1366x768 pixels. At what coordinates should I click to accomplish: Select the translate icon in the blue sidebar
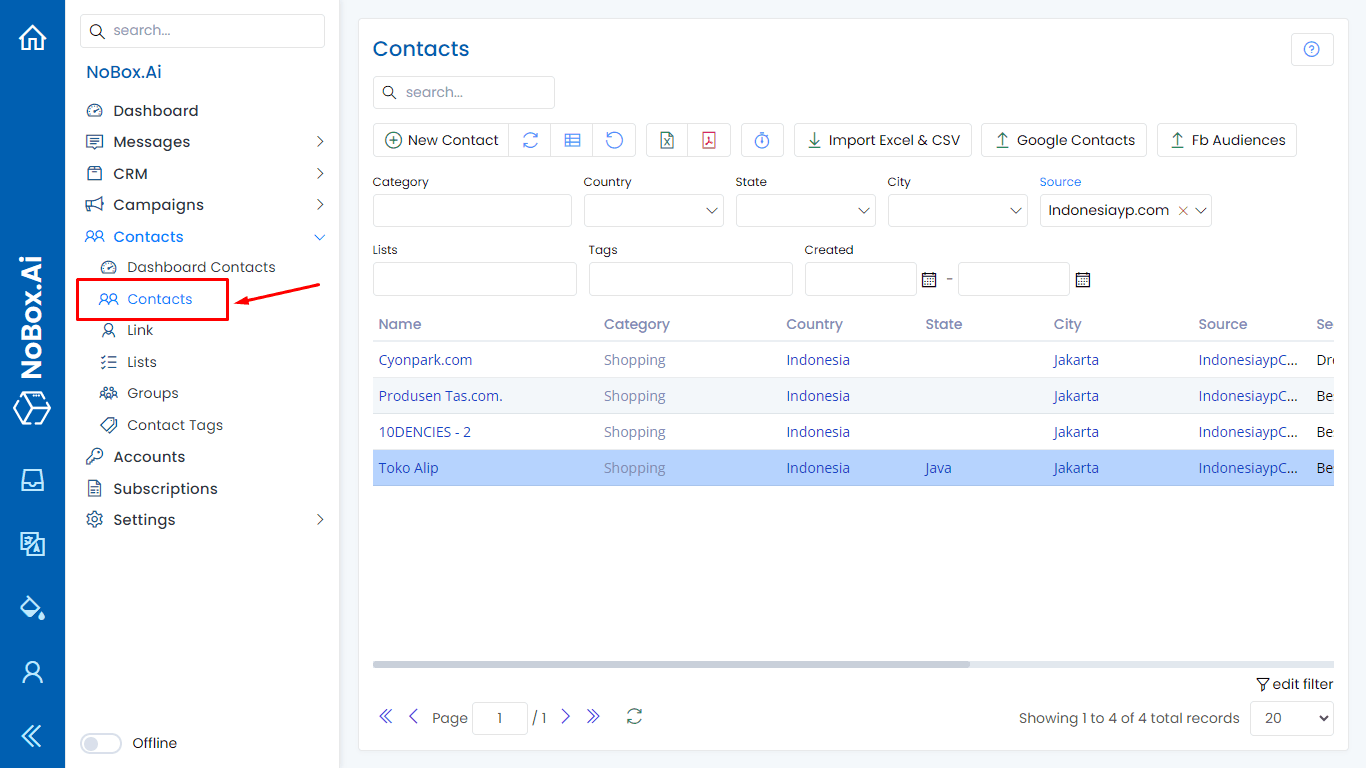tap(32, 544)
